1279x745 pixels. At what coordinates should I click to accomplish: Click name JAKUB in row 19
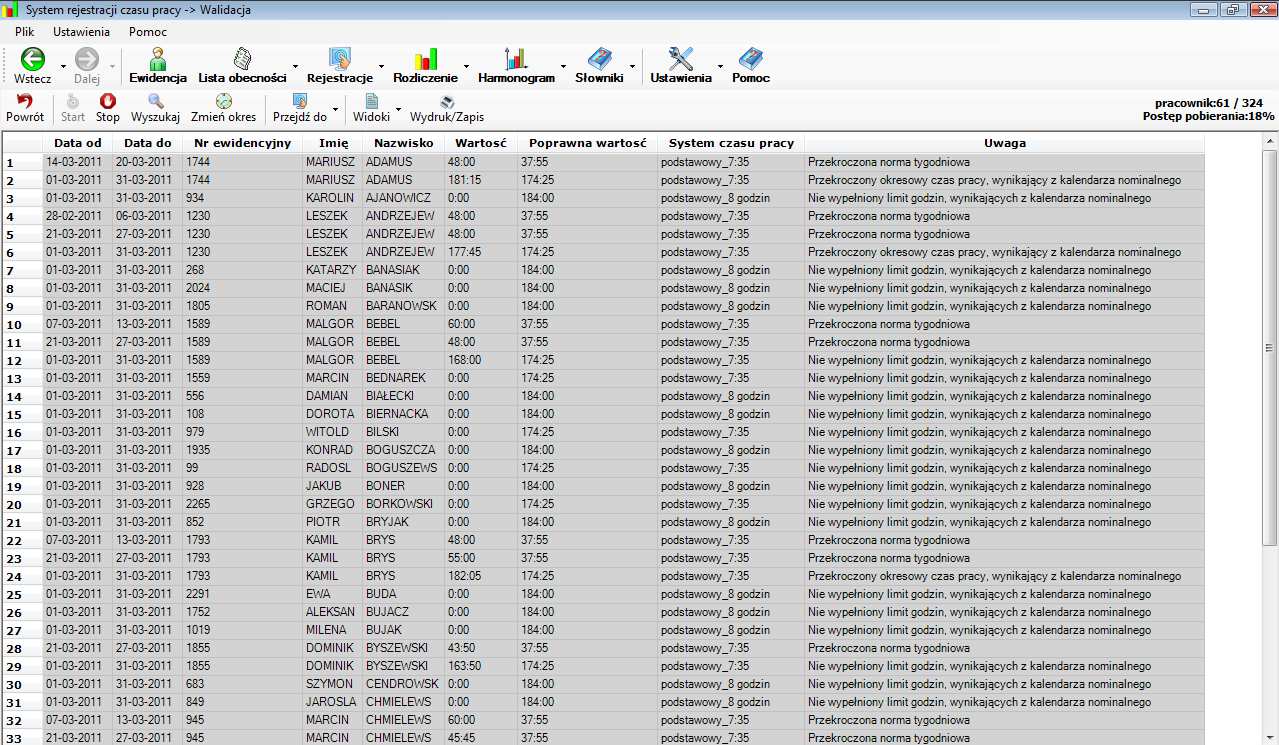click(x=324, y=486)
